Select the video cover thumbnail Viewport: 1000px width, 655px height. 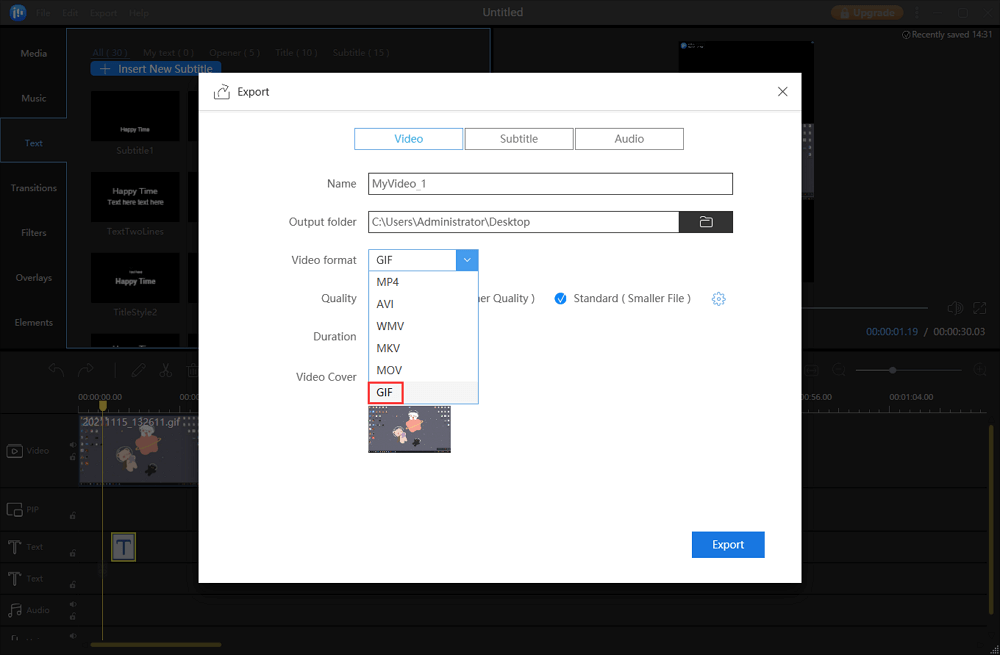(409, 429)
